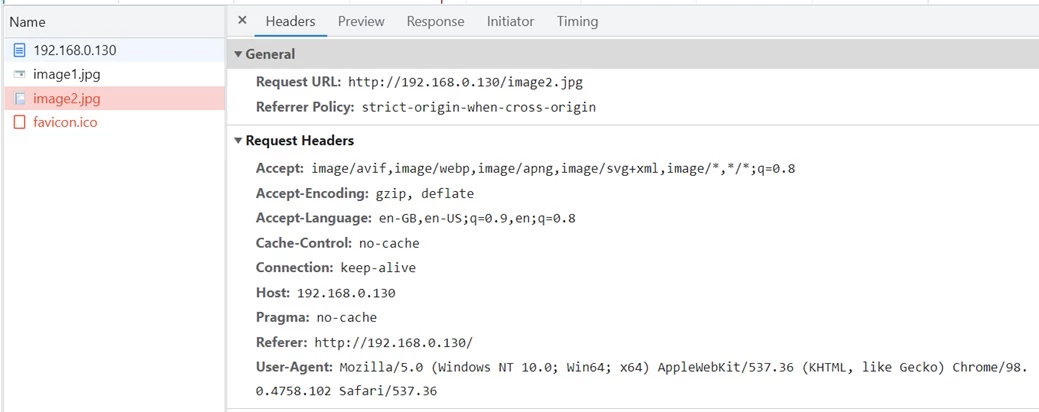Click the Referrer Policy value
1039x412 pixels.
[x=478, y=107]
